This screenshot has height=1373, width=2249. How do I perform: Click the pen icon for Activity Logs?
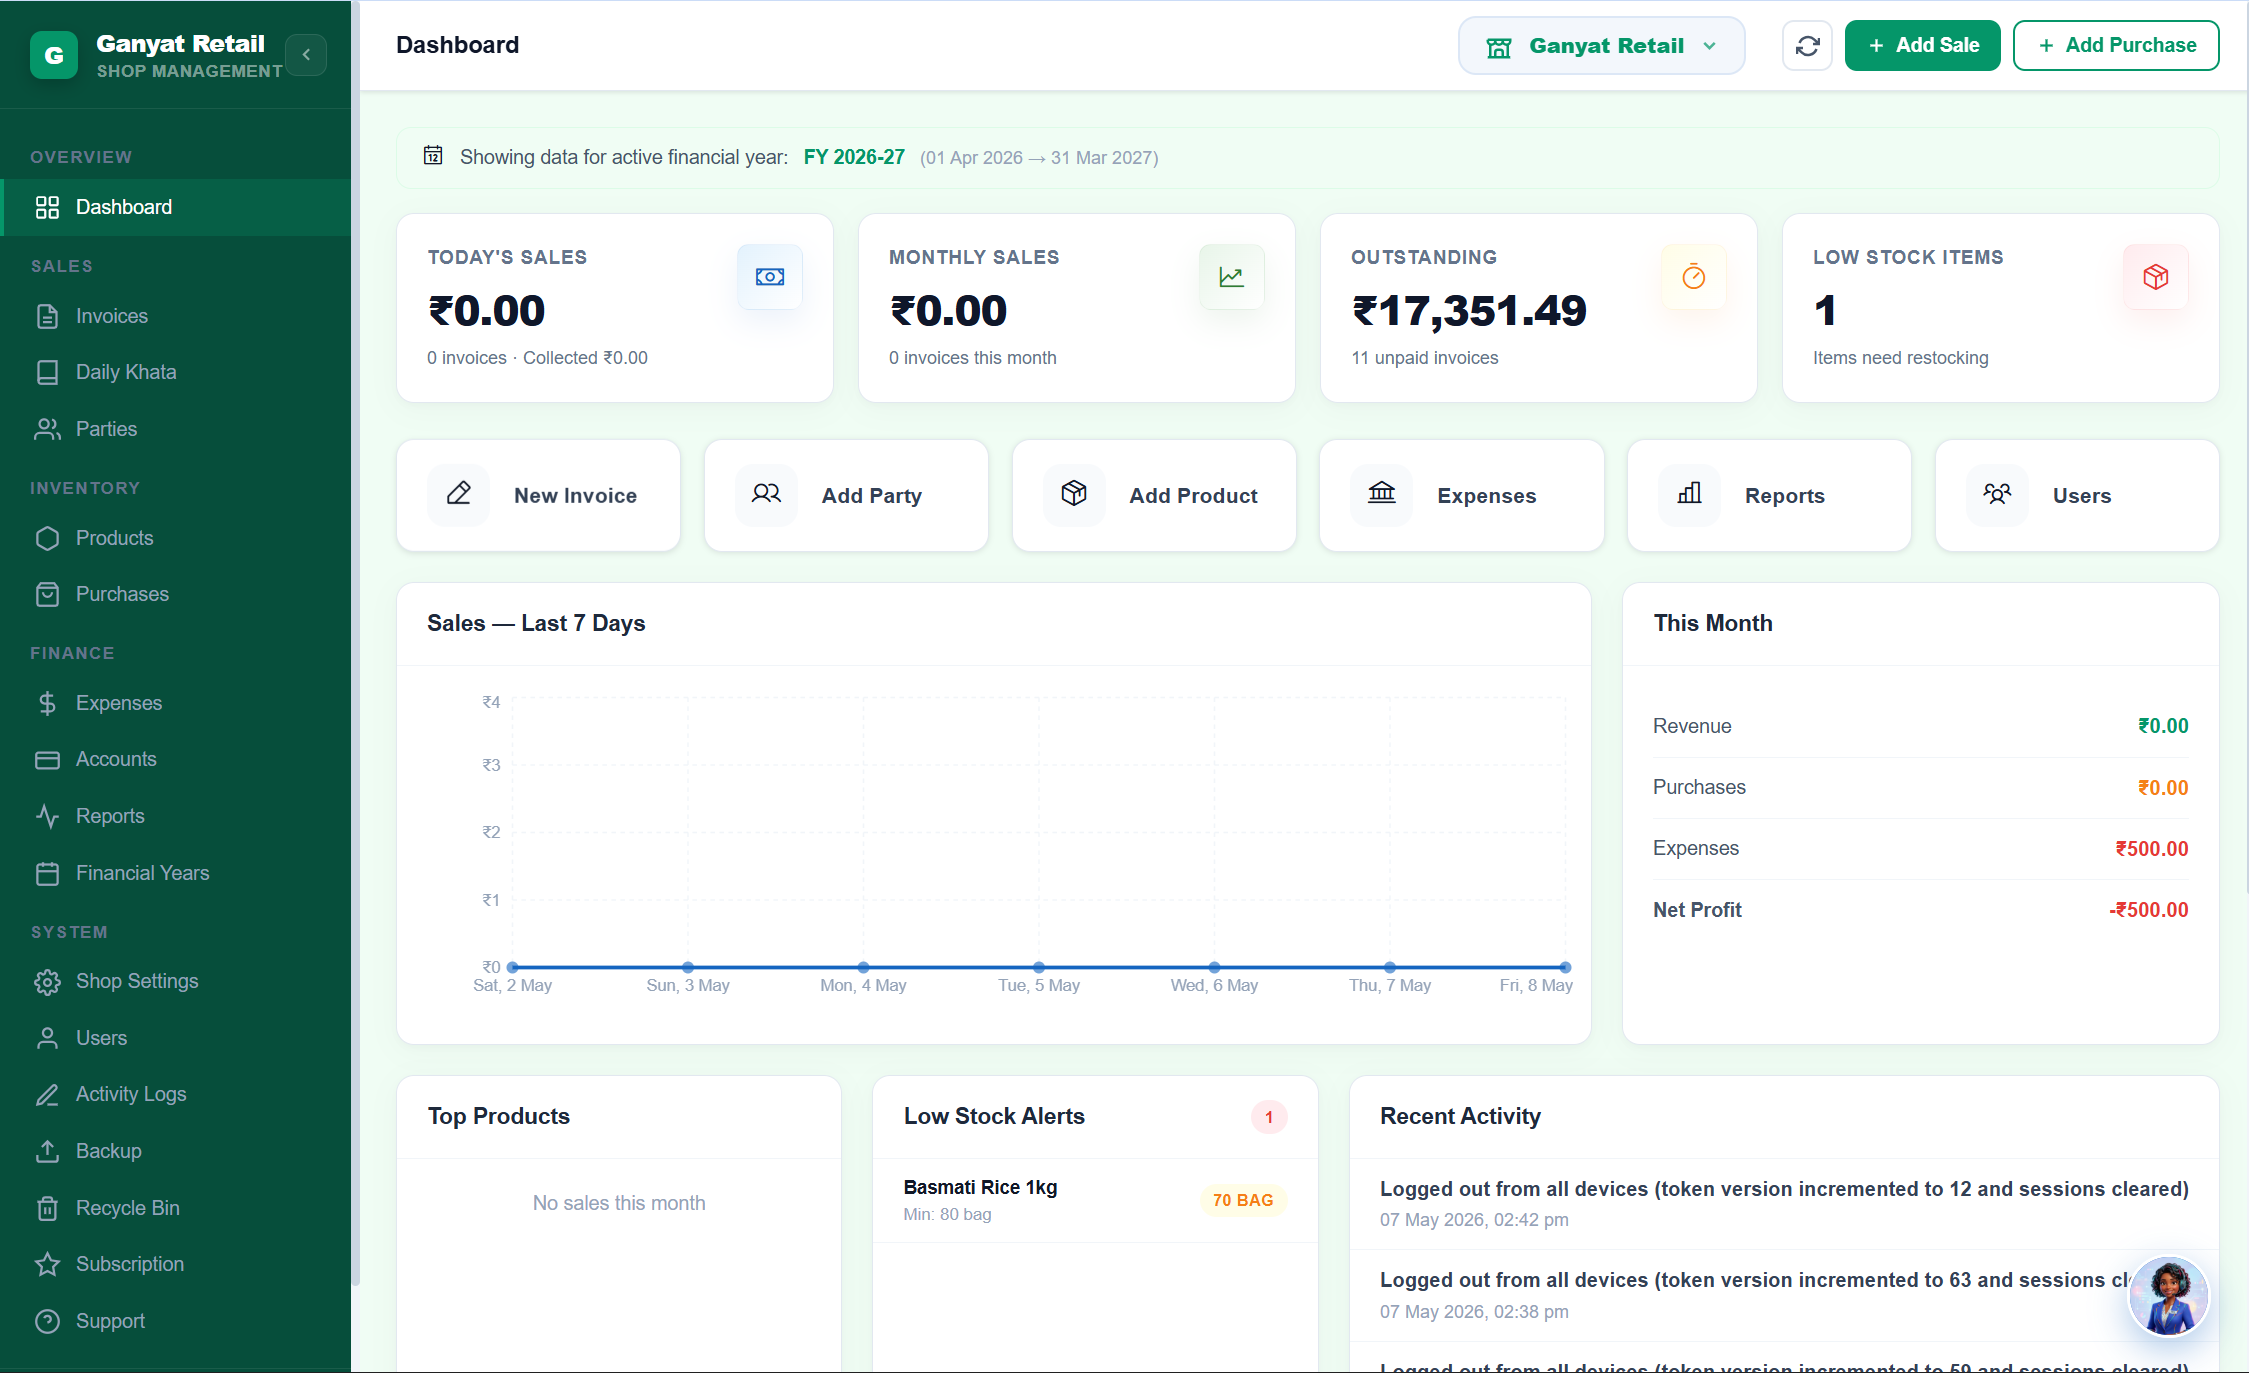[x=47, y=1095]
